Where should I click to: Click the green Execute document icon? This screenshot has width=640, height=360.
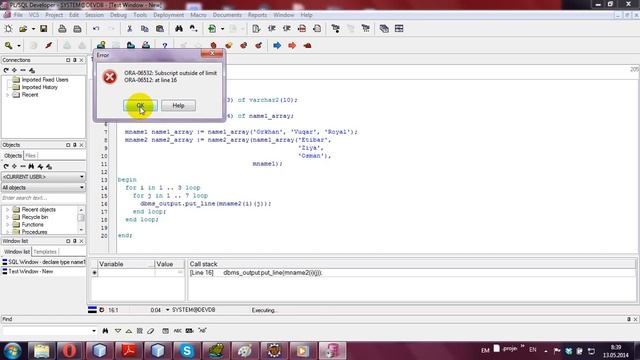212,29
